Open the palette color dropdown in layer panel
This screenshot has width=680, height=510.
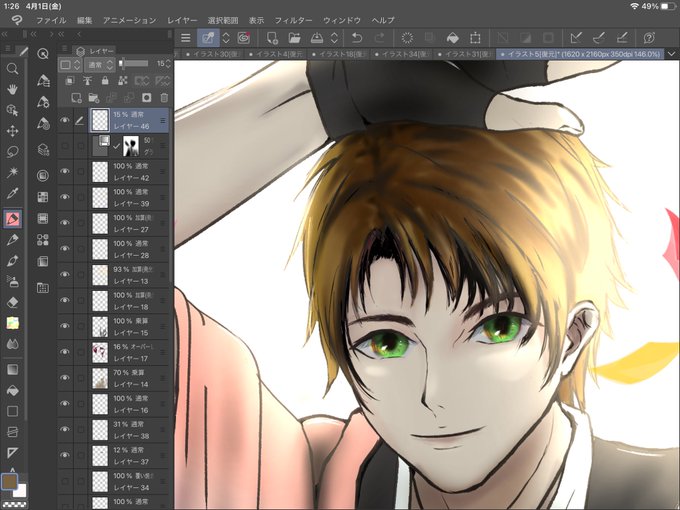[x=70, y=65]
